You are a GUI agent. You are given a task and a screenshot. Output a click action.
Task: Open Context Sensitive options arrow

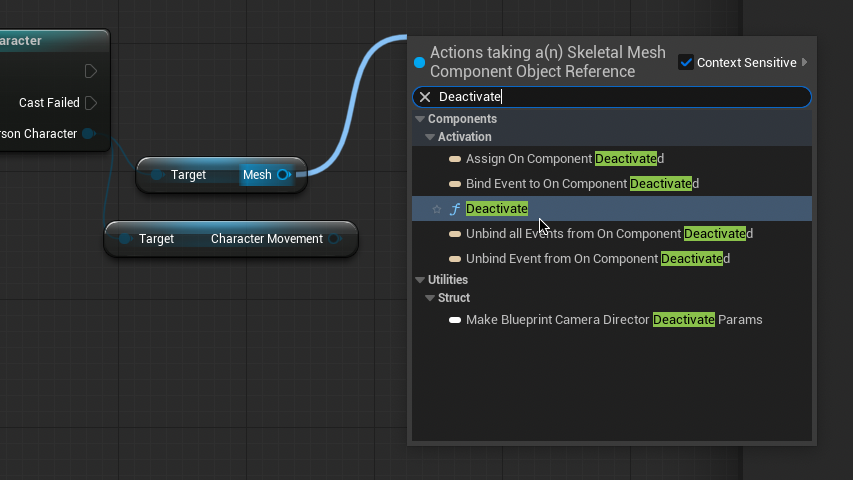click(x=805, y=62)
